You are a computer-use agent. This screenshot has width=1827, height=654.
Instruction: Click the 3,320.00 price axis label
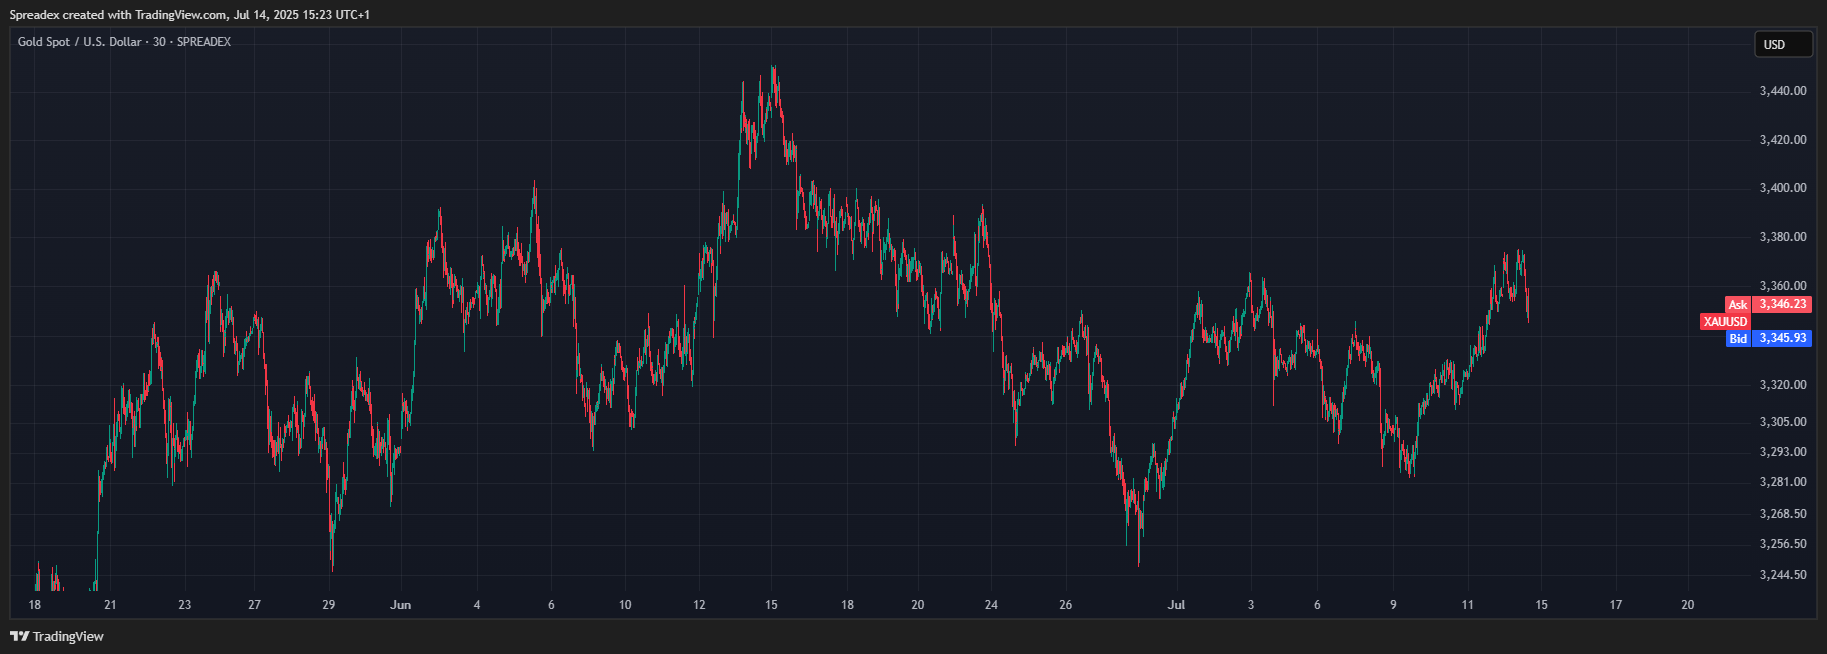point(1783,385)
